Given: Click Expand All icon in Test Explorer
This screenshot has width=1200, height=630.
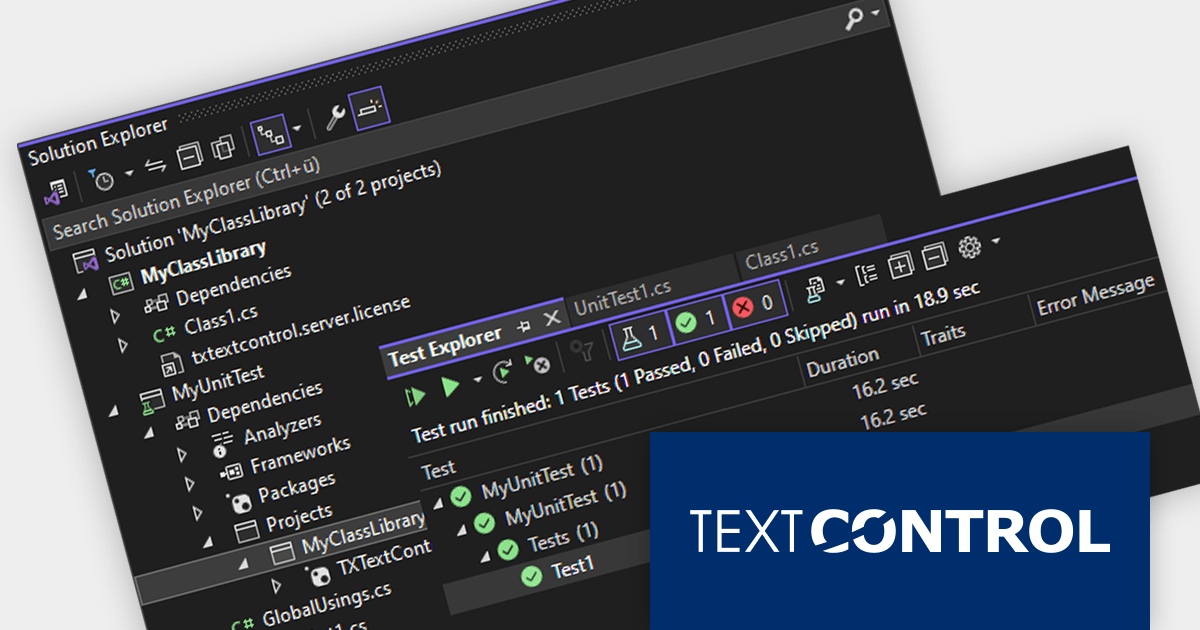Looking at the screenshot, I should 900,265.
